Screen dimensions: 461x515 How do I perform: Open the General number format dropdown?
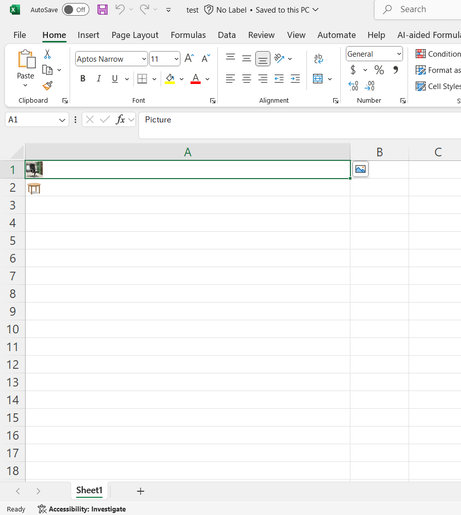(x=399, y=54)
